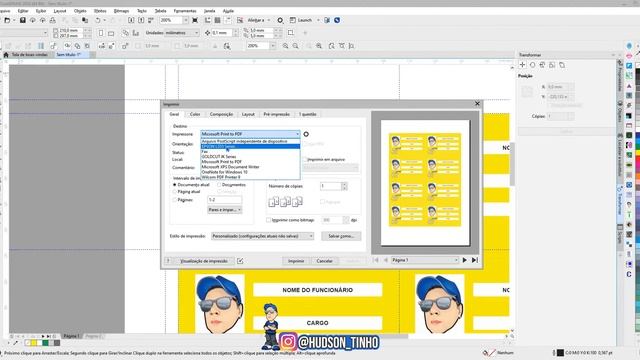Open zoom level 200% dropdown in standard toolbar
640x360 pixels.
tap(186, 20)
